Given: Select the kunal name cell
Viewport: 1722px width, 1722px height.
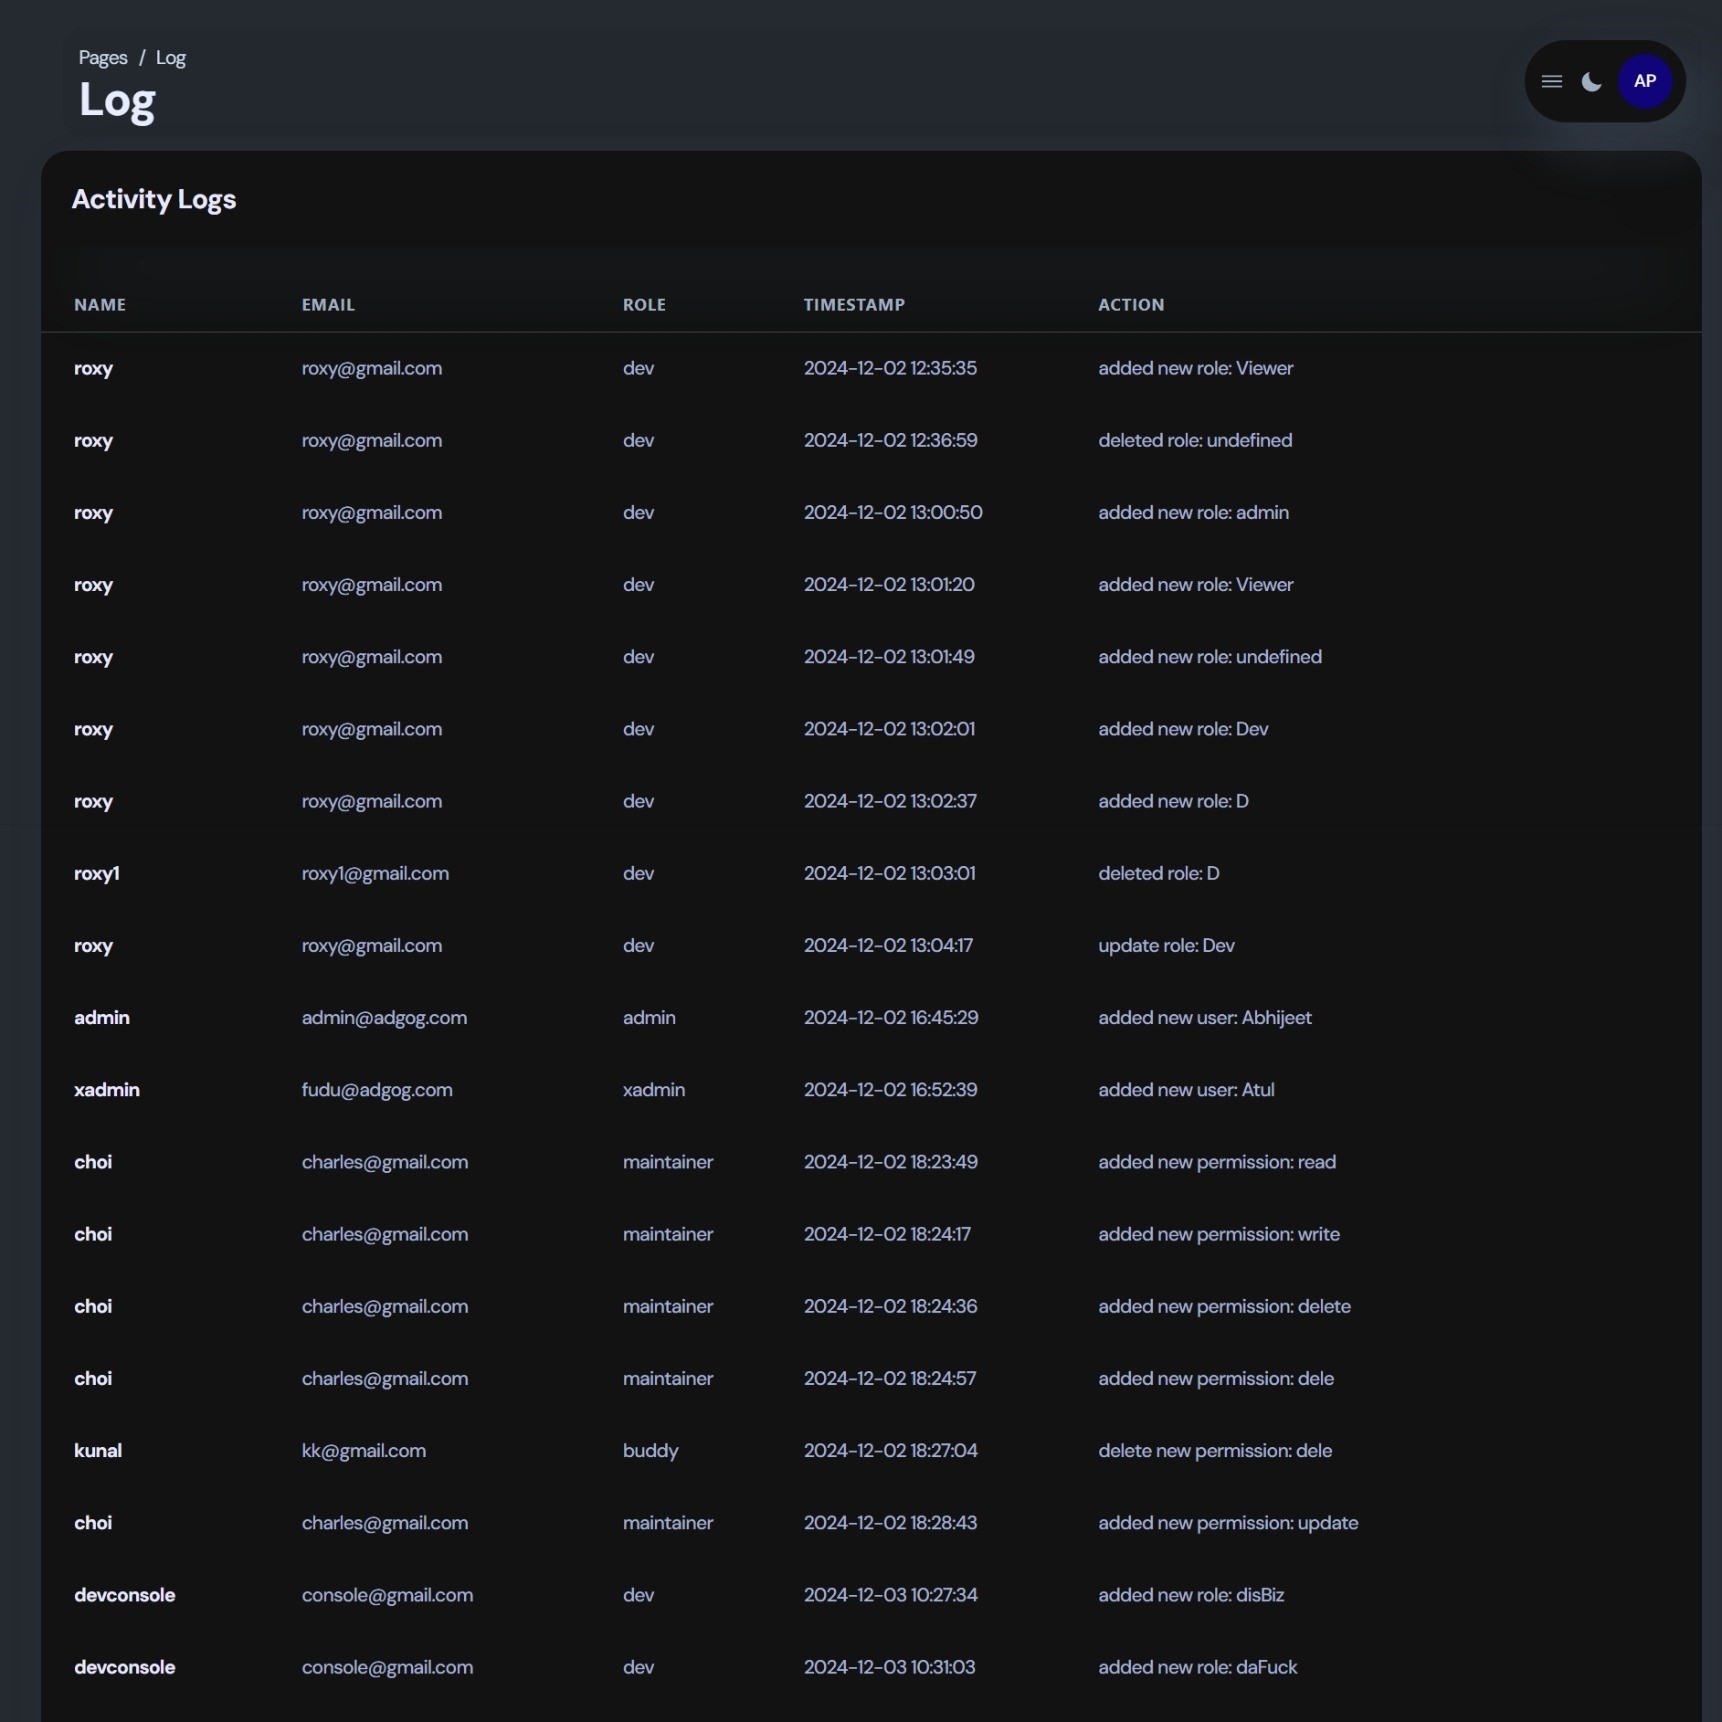Looking at the screenshot, I should 98,1450.
